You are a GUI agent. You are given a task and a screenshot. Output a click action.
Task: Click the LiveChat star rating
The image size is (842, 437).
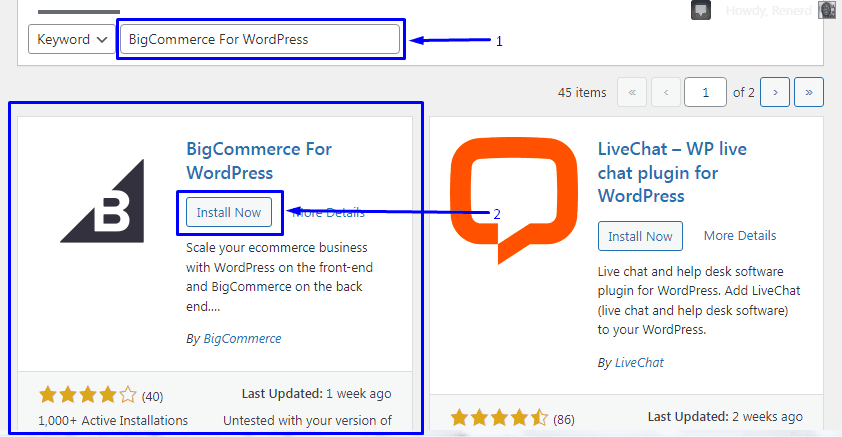point(499,418)
